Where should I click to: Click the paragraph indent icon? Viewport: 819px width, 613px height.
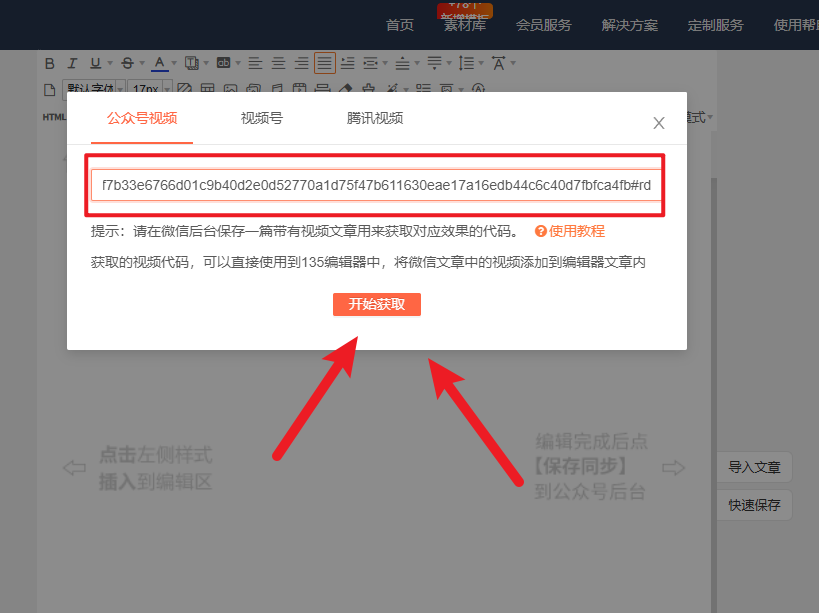pos(370,64)
